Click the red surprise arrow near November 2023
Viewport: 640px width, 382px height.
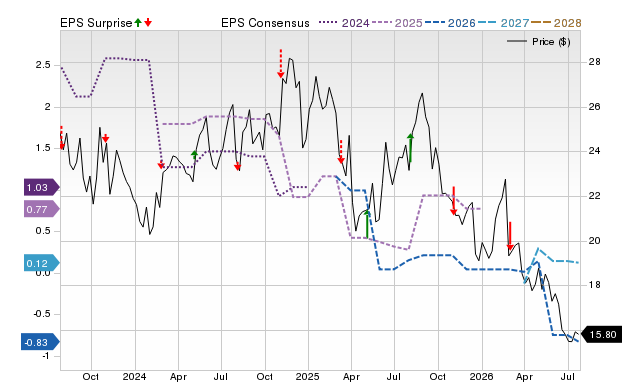click(105, 138)
